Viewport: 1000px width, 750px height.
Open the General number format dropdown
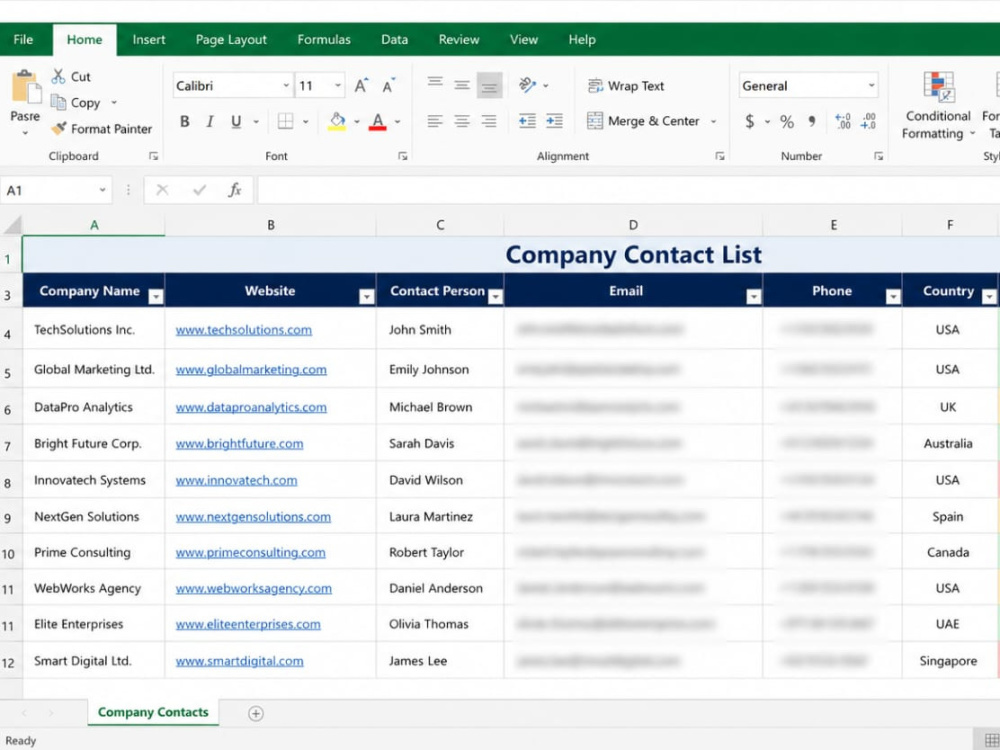[x=871, y=85]
